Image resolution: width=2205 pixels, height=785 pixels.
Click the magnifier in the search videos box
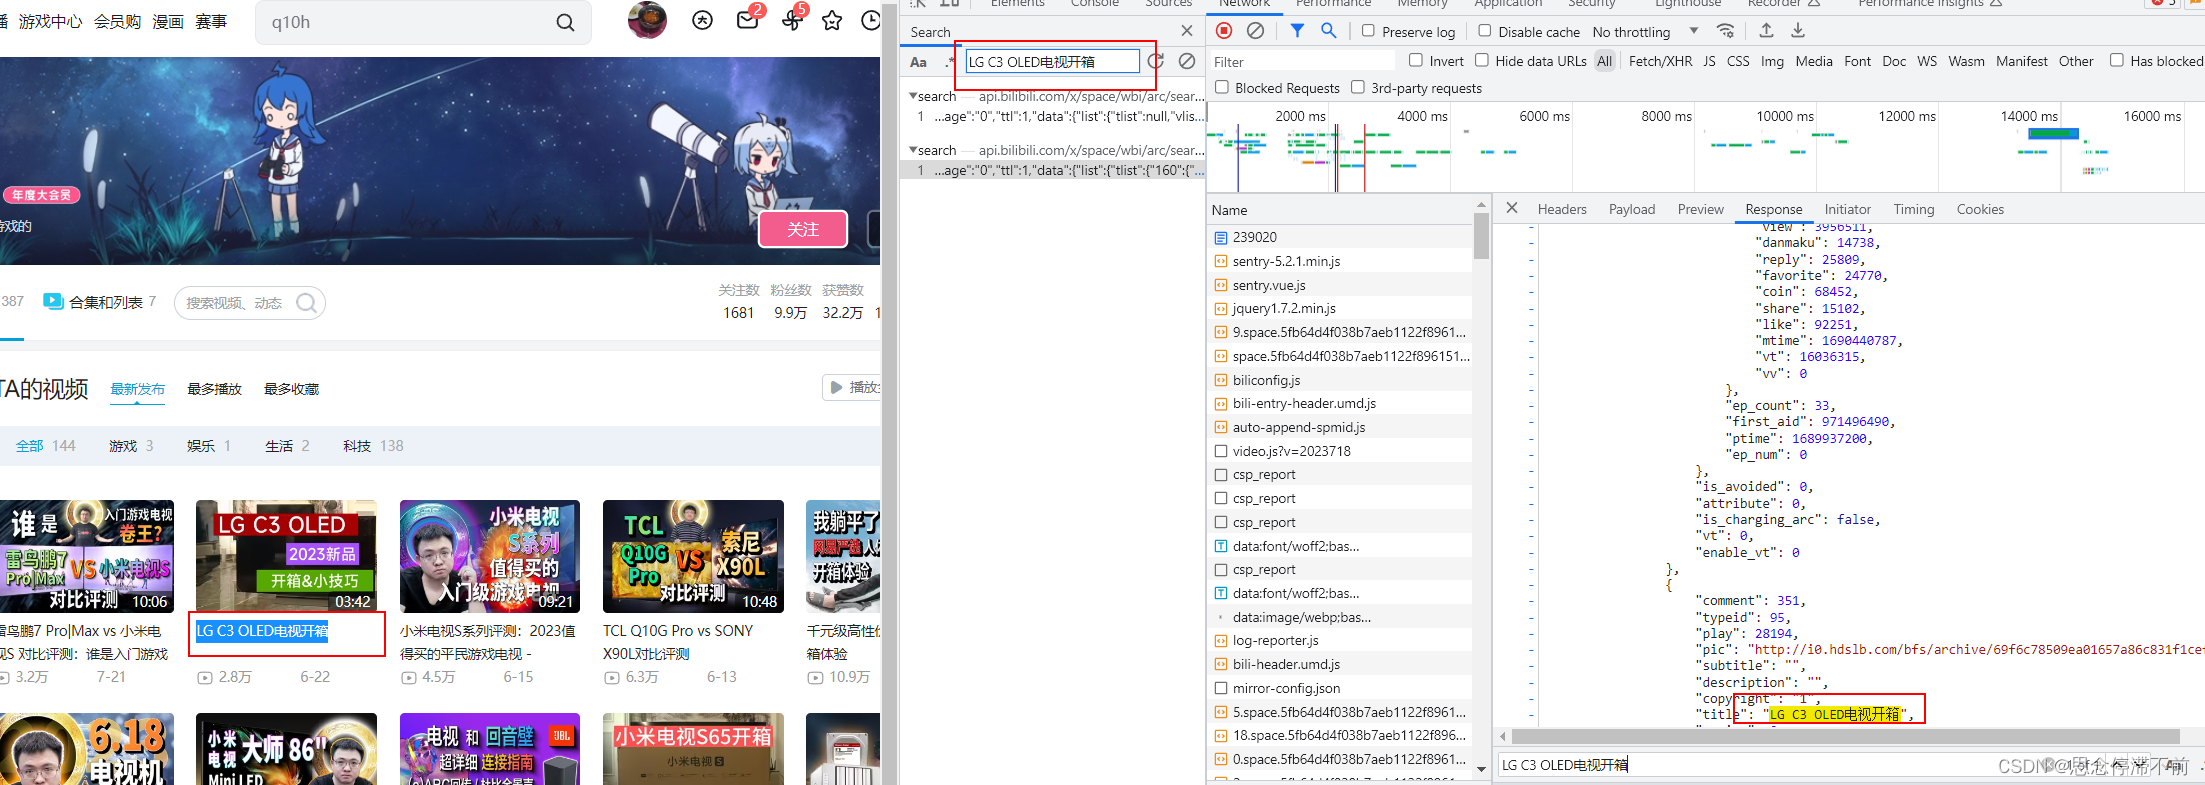tap(307, 303)
